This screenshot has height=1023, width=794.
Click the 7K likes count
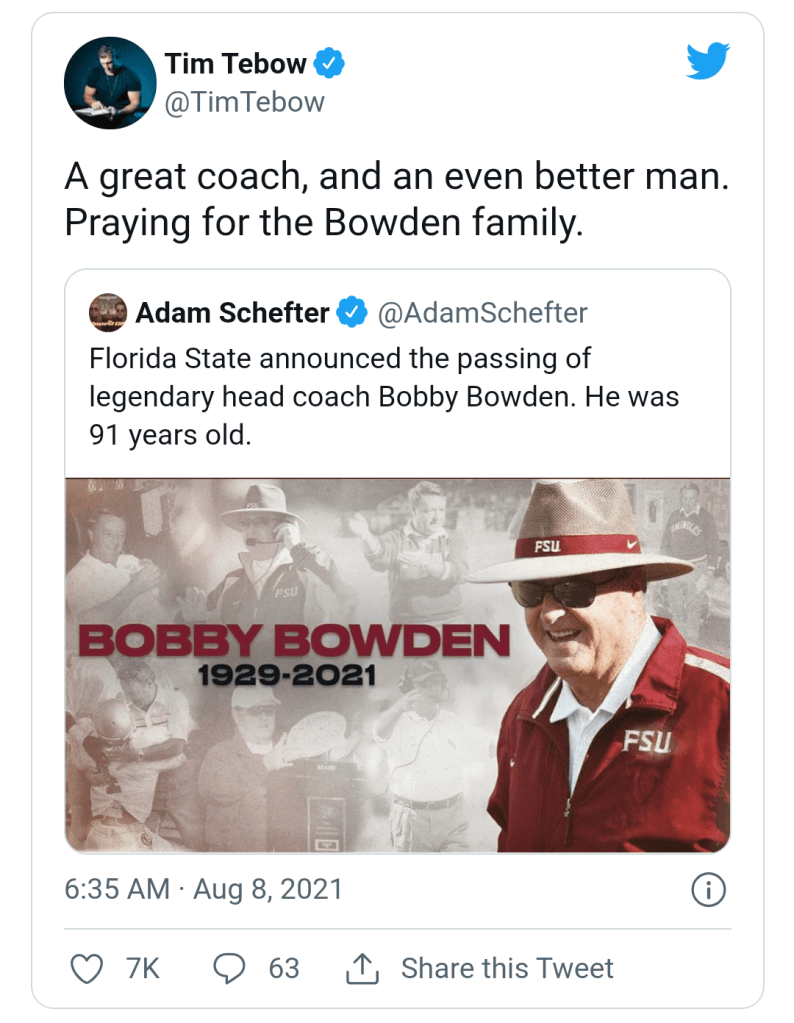coord(143,968)
